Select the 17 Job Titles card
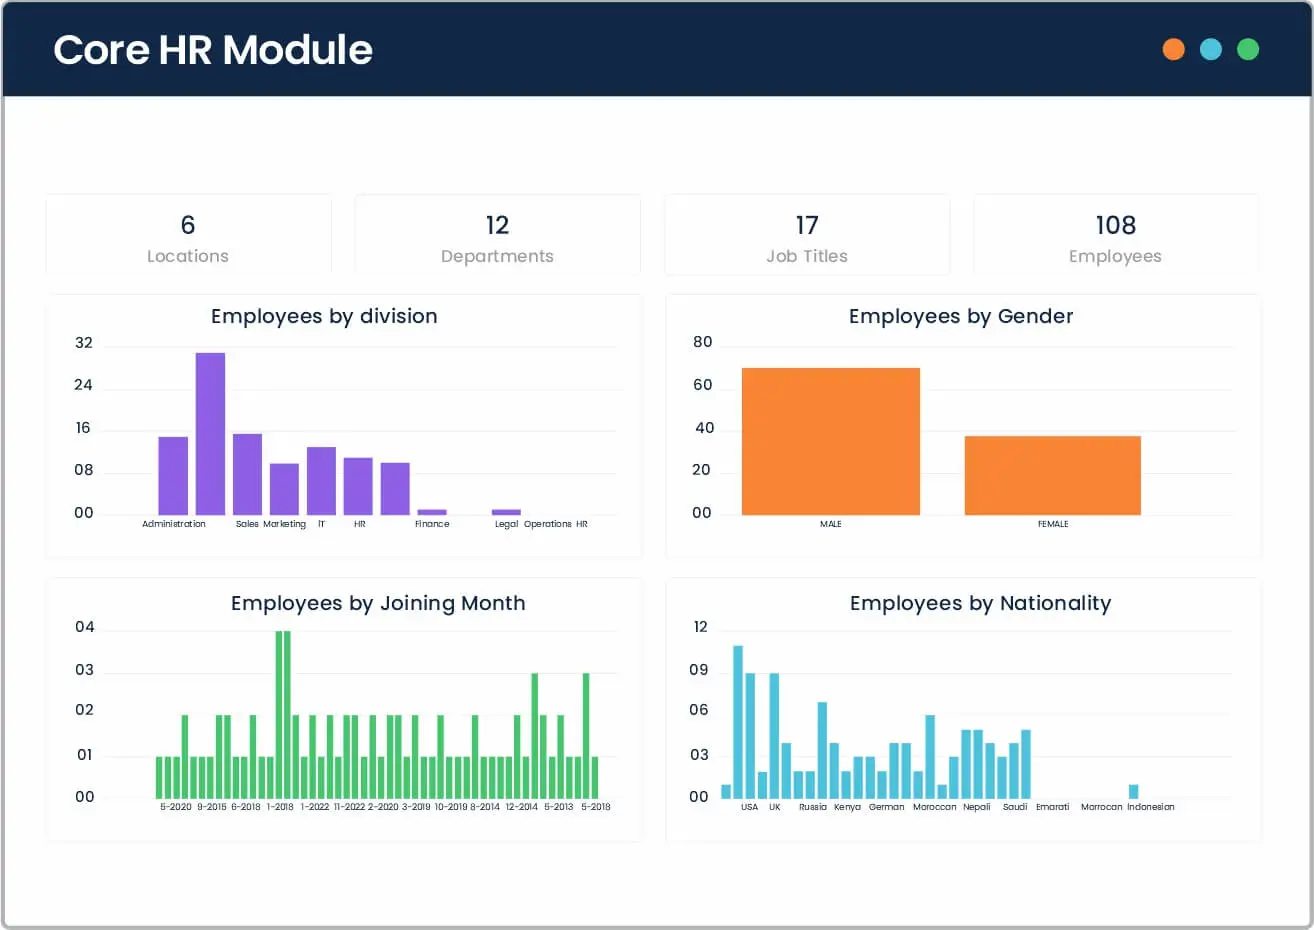Screen dimensions: 1314x930 pos(806,236)
